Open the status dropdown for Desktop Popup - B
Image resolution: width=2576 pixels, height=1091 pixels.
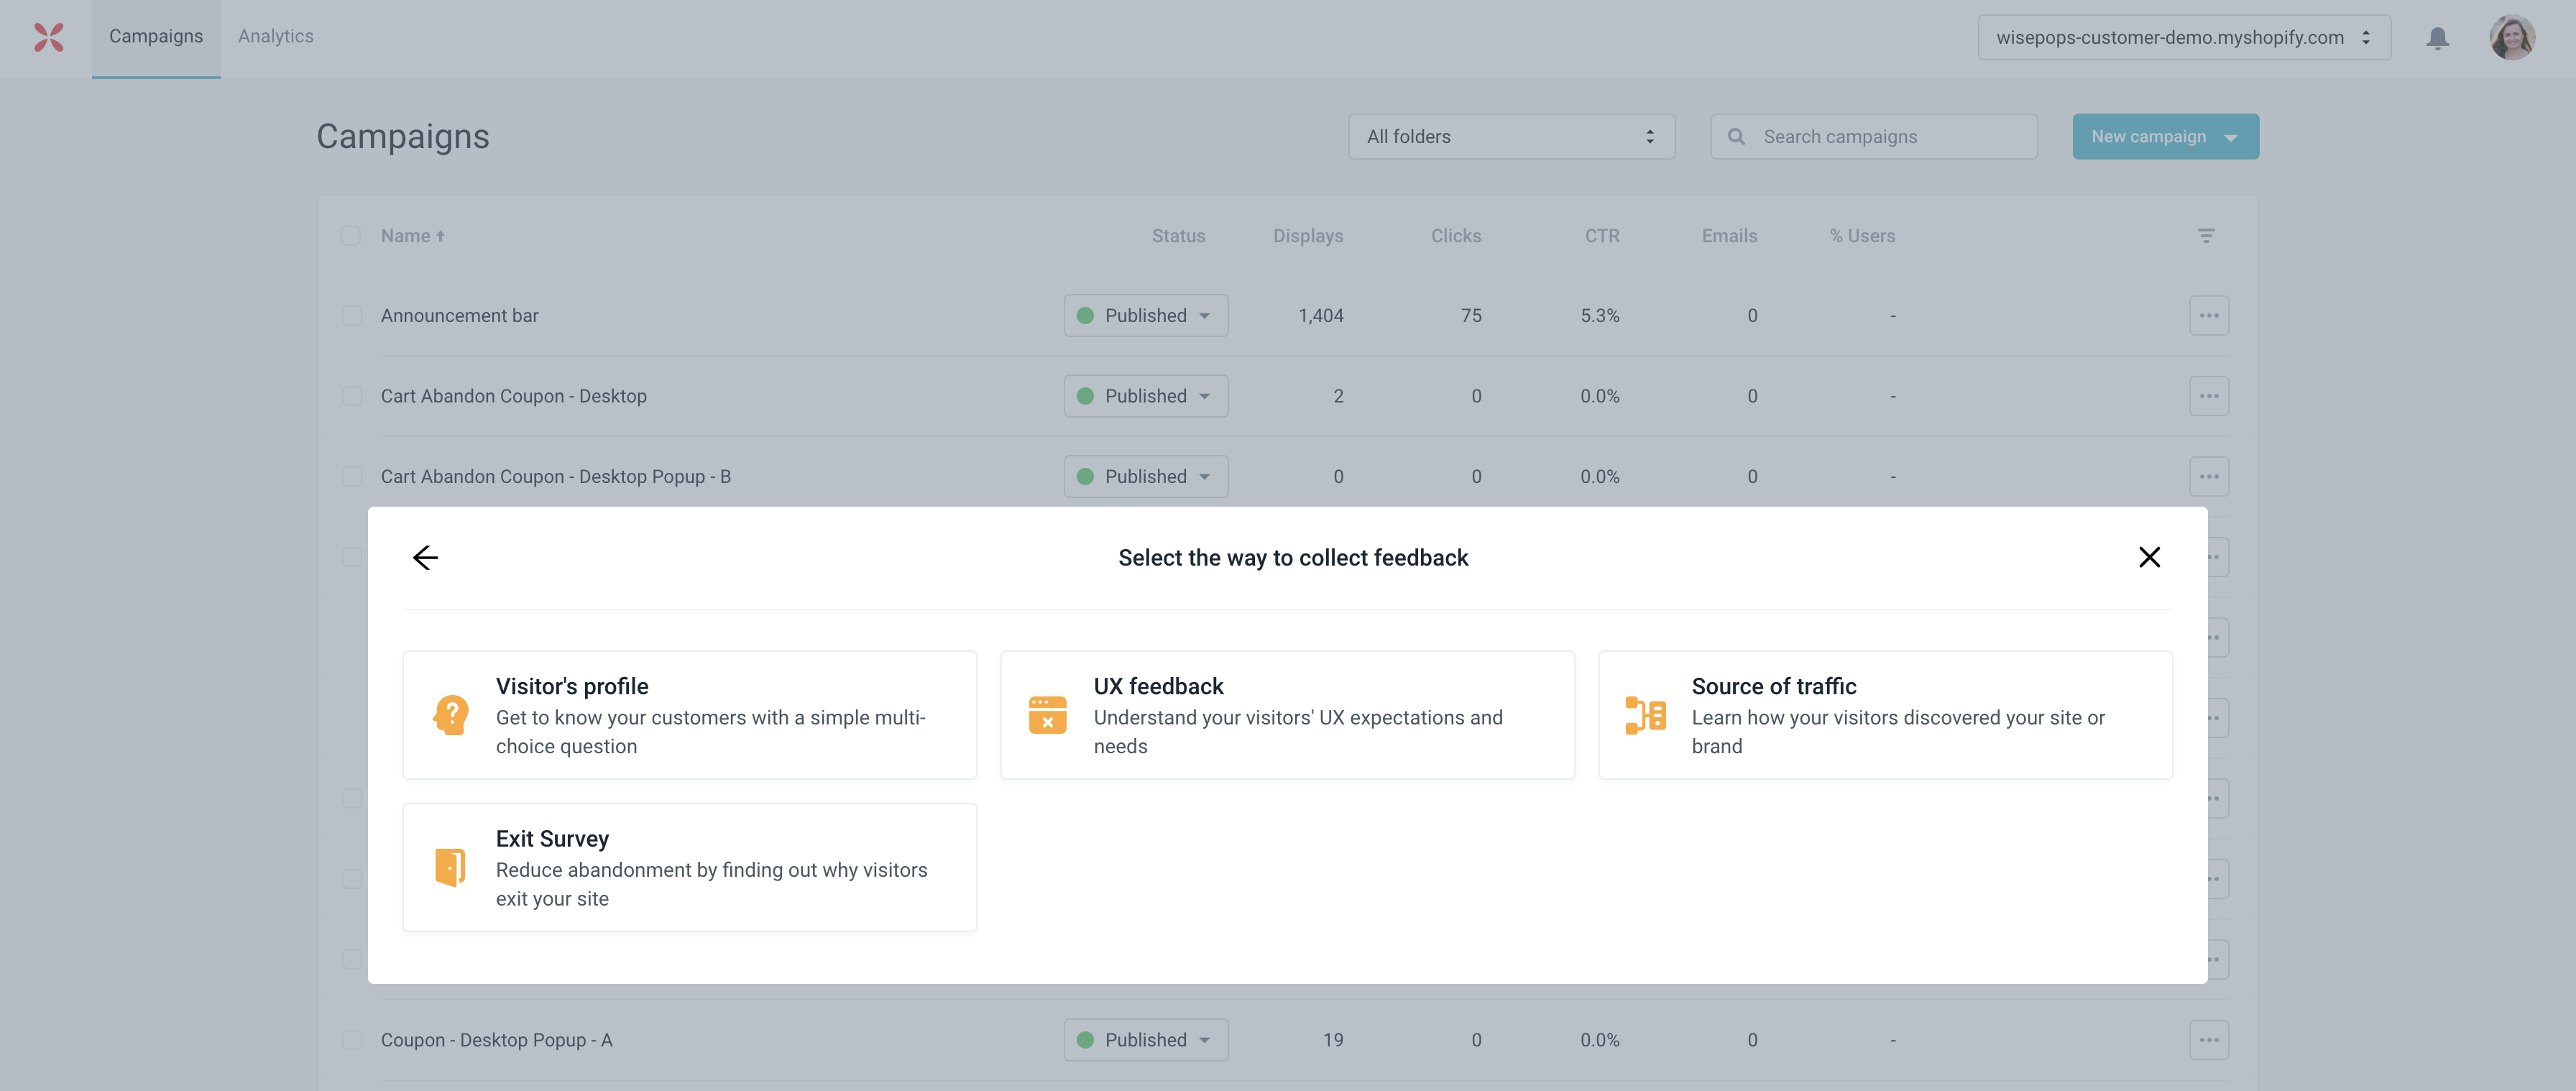(1146, 477)
